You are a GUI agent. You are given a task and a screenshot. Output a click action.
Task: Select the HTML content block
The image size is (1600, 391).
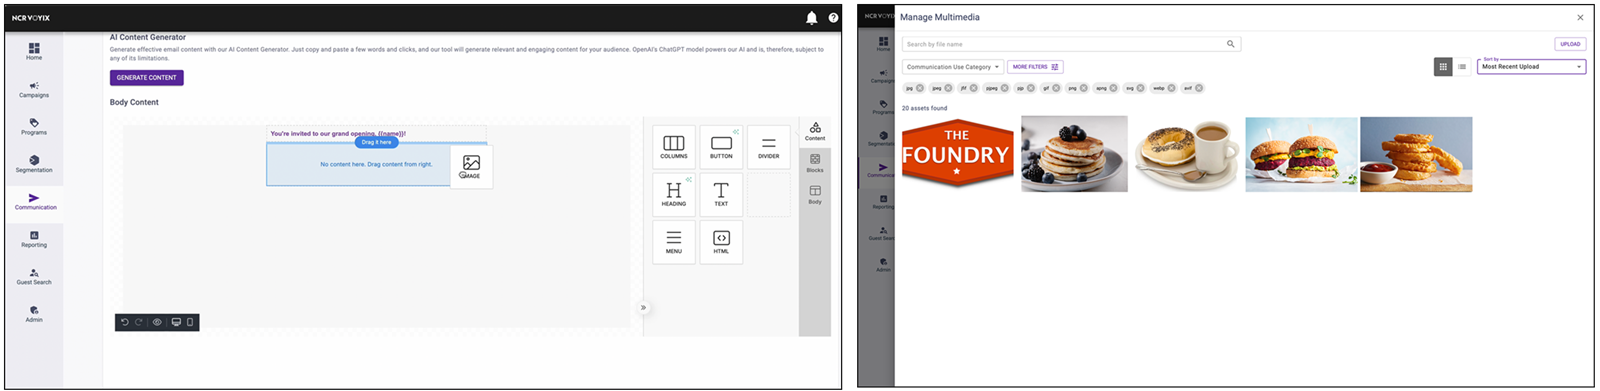click(x=721, y=242)
